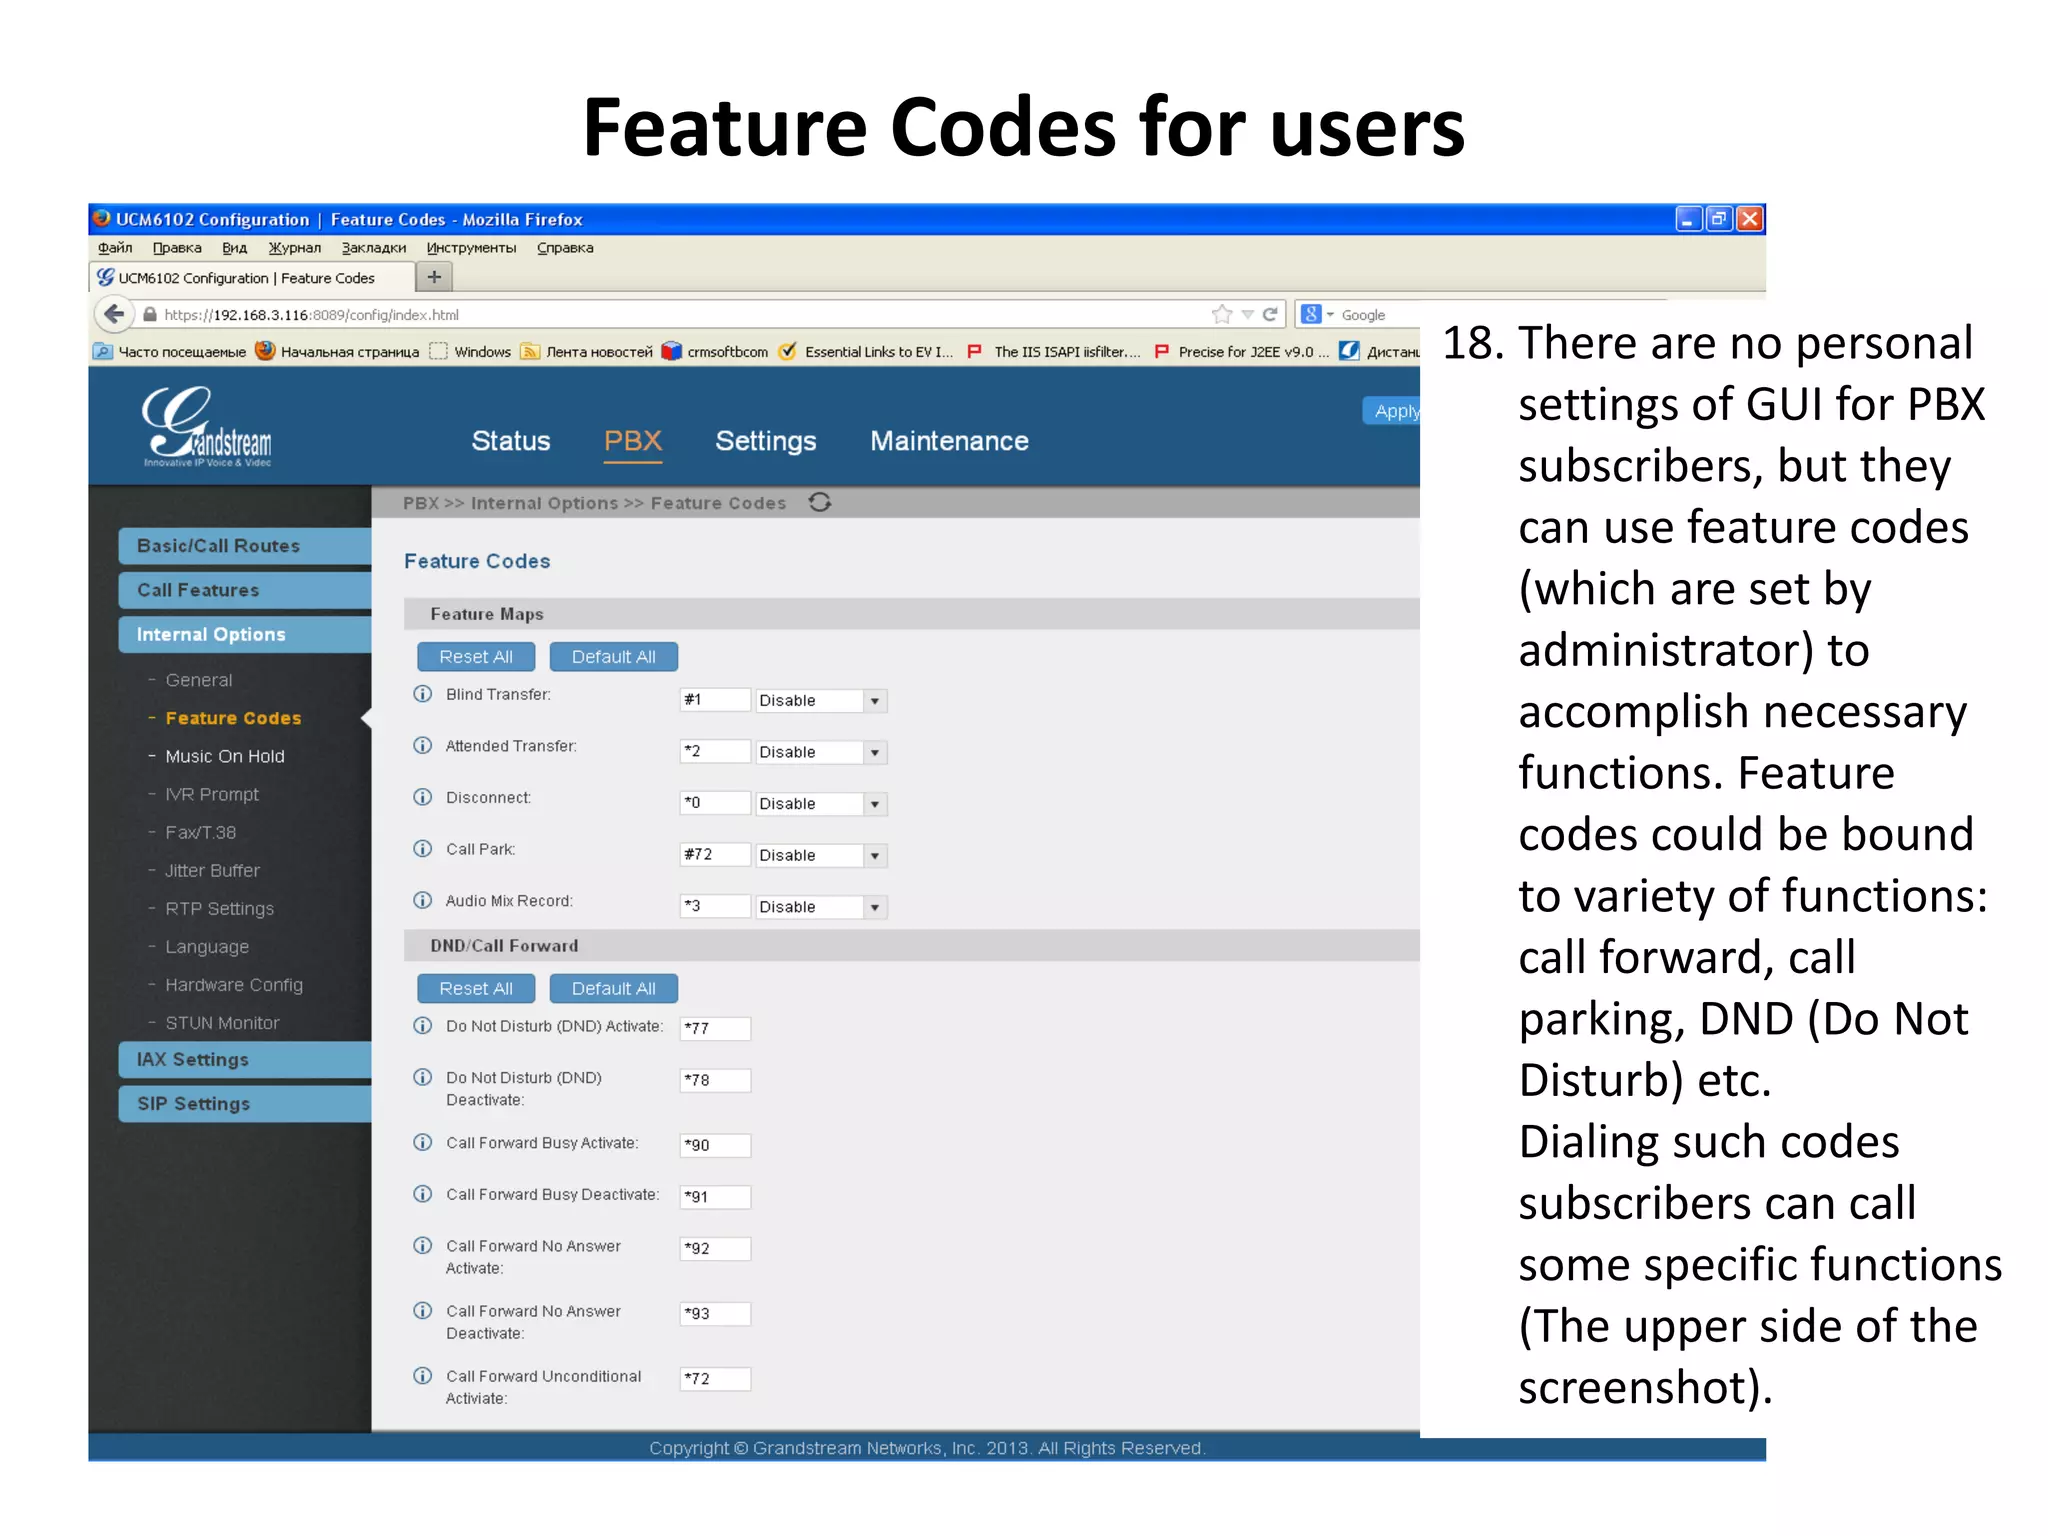Open the Blind Transfer Disable dropdown
2048x1536 pixels.
821,700
